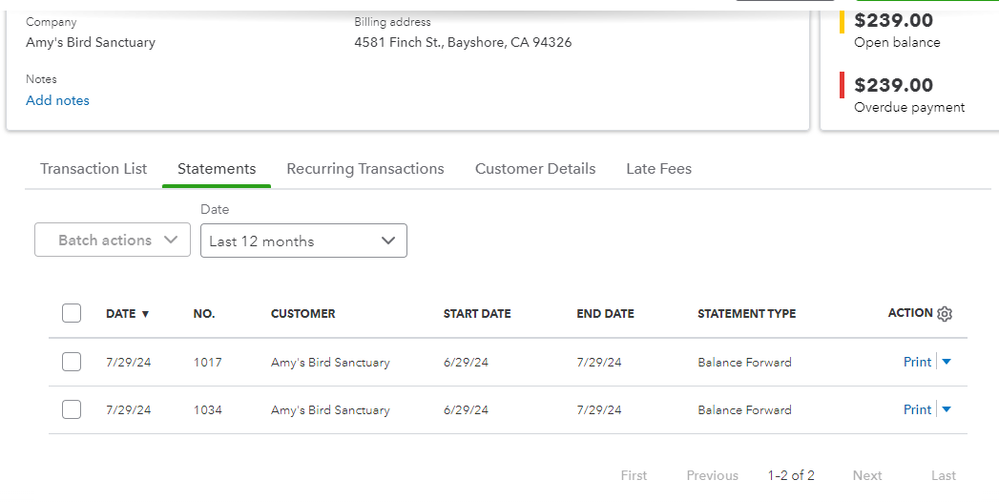Viewport: 999px width, 503px height.
Task: Print statement number 1034
Action: [917, 410]
